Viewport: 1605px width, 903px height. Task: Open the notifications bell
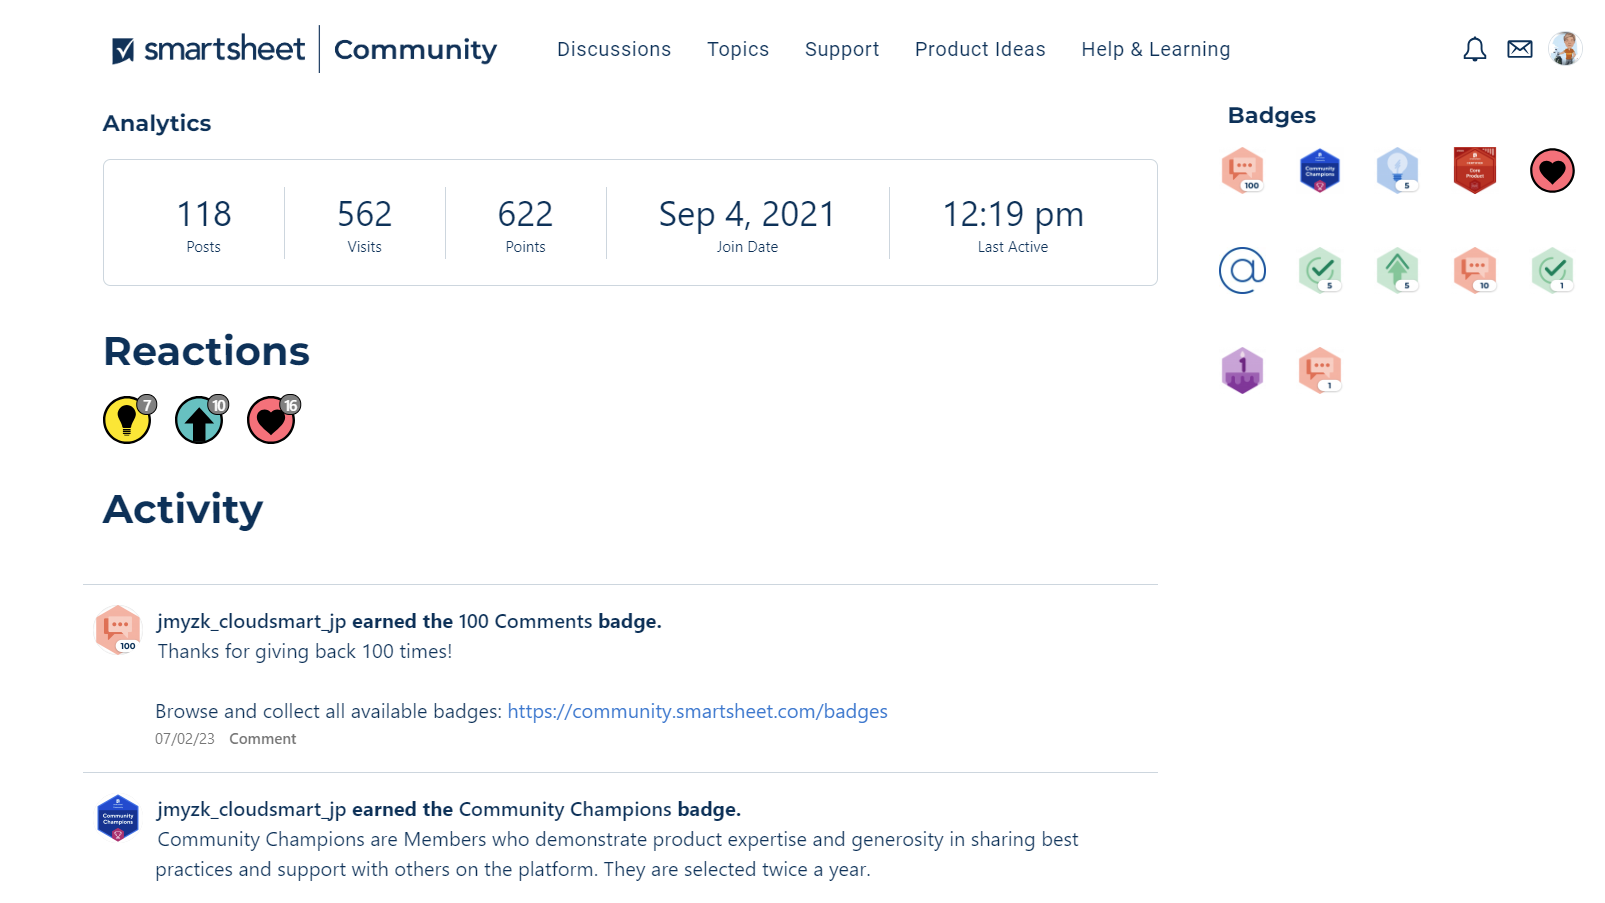coord(1473,48)
